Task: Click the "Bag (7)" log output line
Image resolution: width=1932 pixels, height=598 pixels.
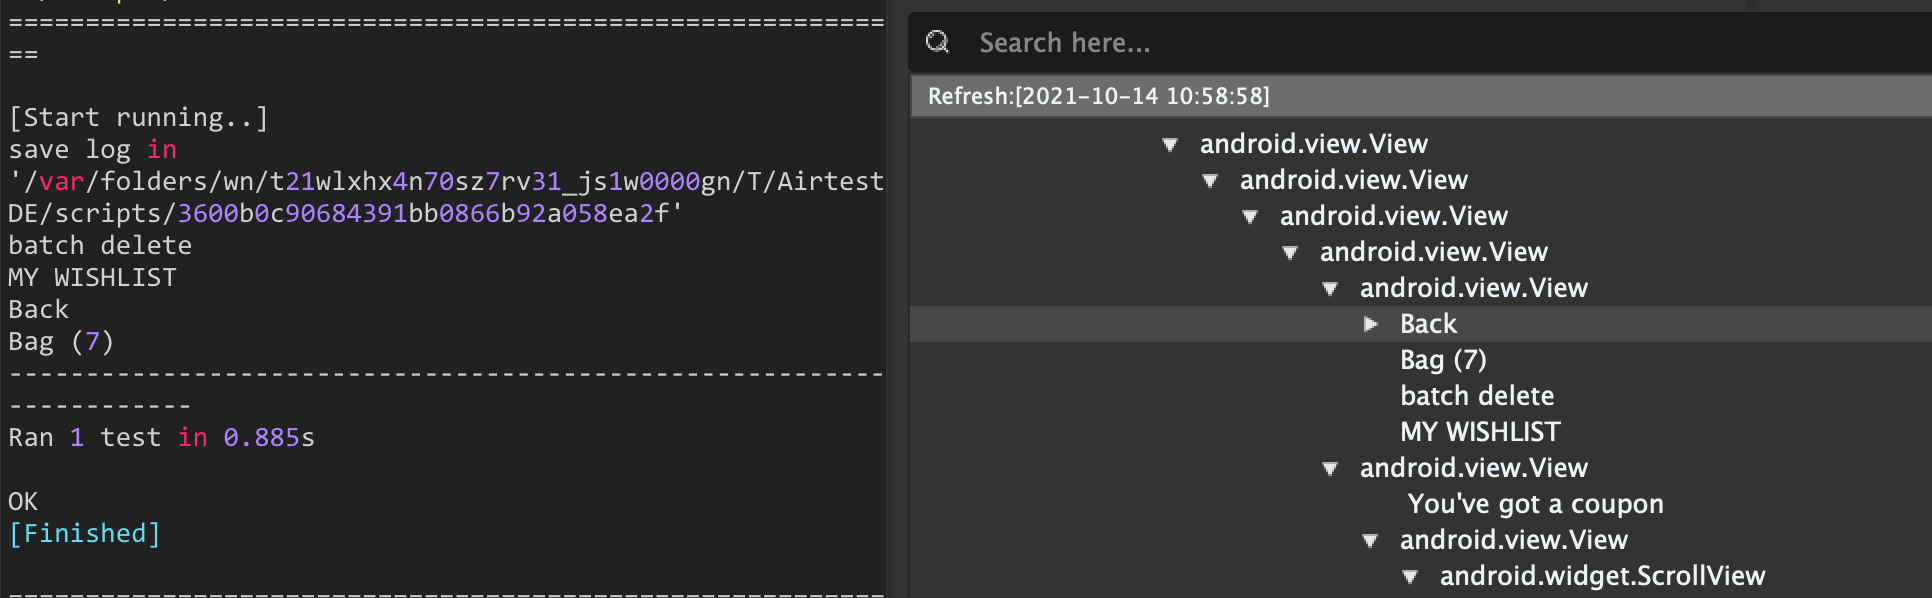Action: coord(61,342)
